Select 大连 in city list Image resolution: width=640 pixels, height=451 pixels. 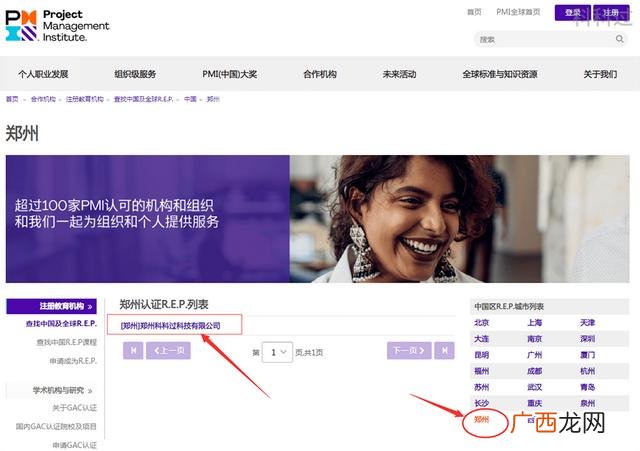tap(482, 339)
